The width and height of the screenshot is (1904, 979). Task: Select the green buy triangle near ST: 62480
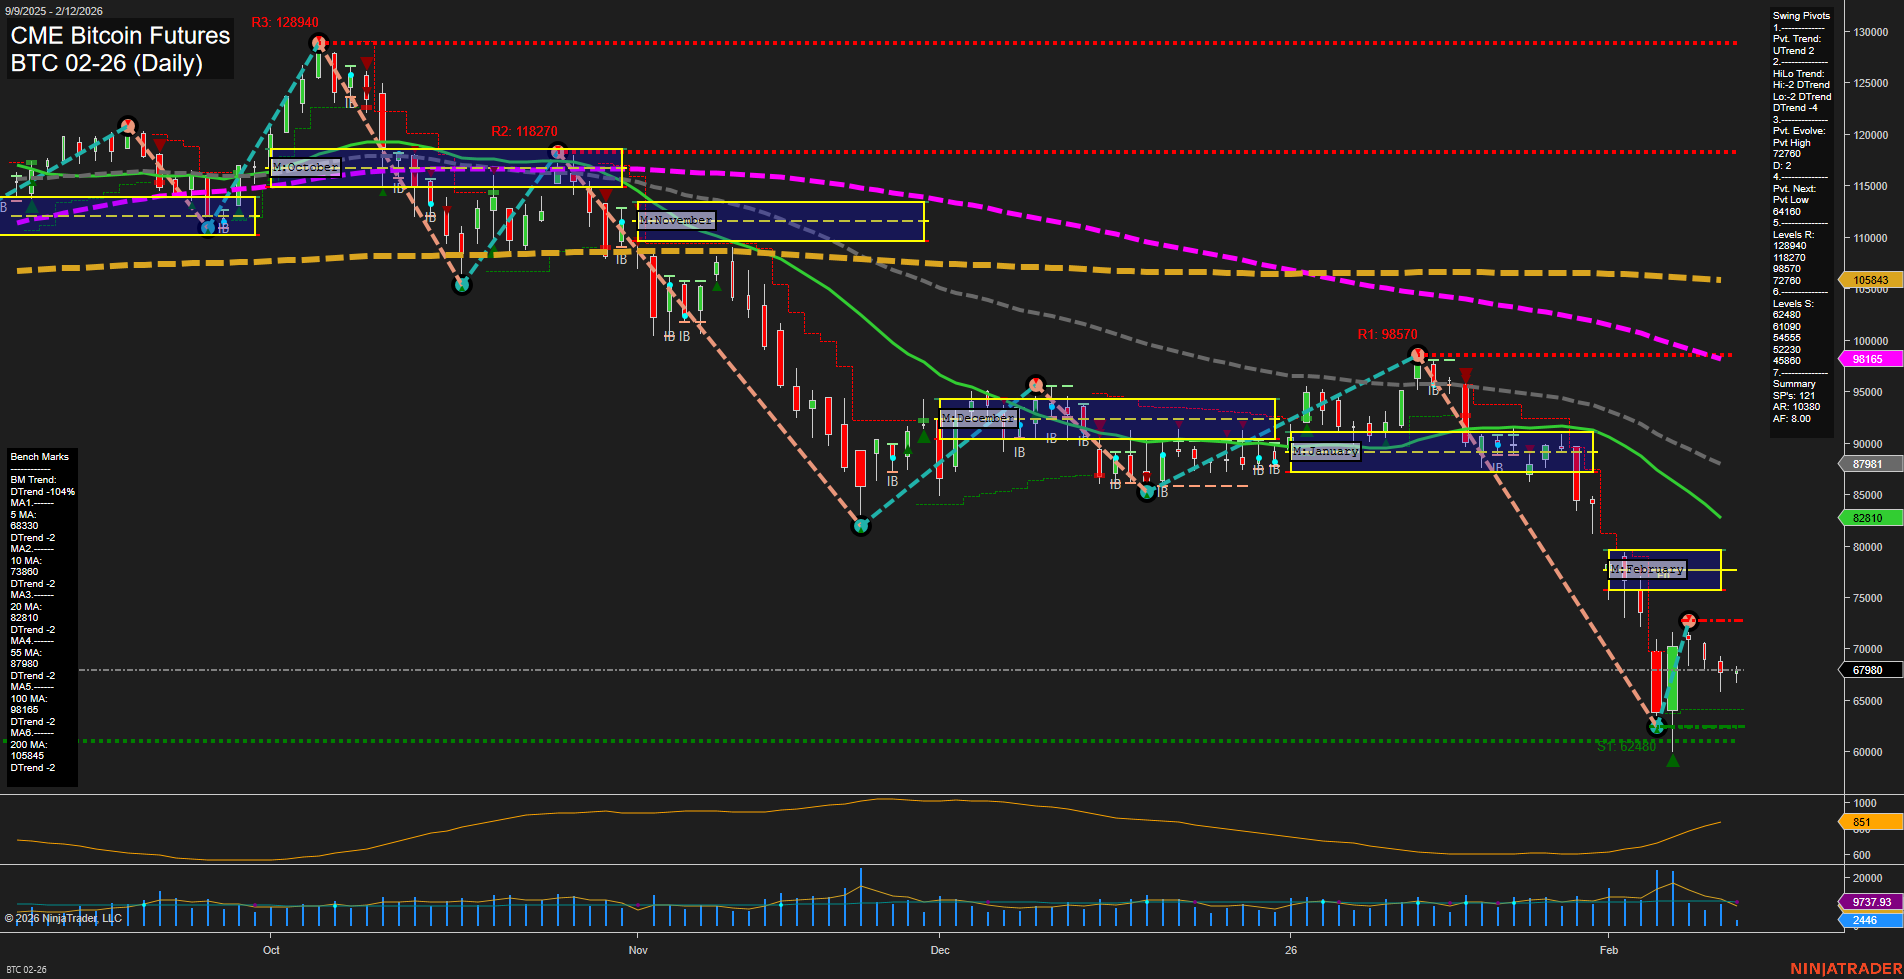(x=1671, y=761)
